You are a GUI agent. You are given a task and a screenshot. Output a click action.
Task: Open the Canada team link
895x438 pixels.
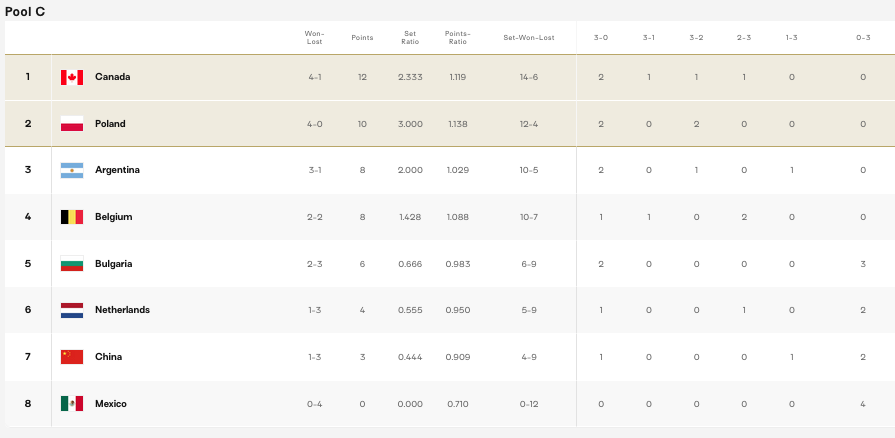coord(112,77)
